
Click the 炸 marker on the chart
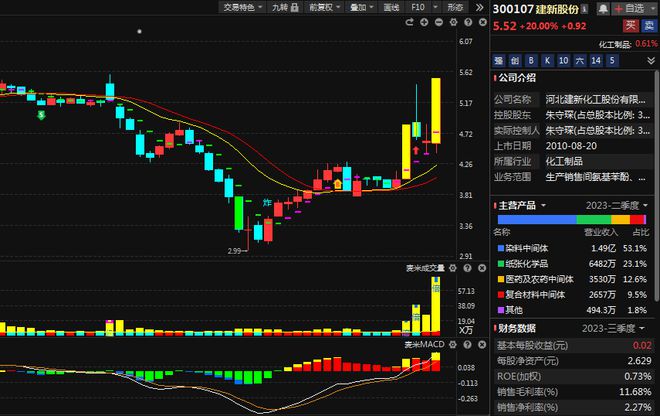pyautogui.click(x=267, y=203)
